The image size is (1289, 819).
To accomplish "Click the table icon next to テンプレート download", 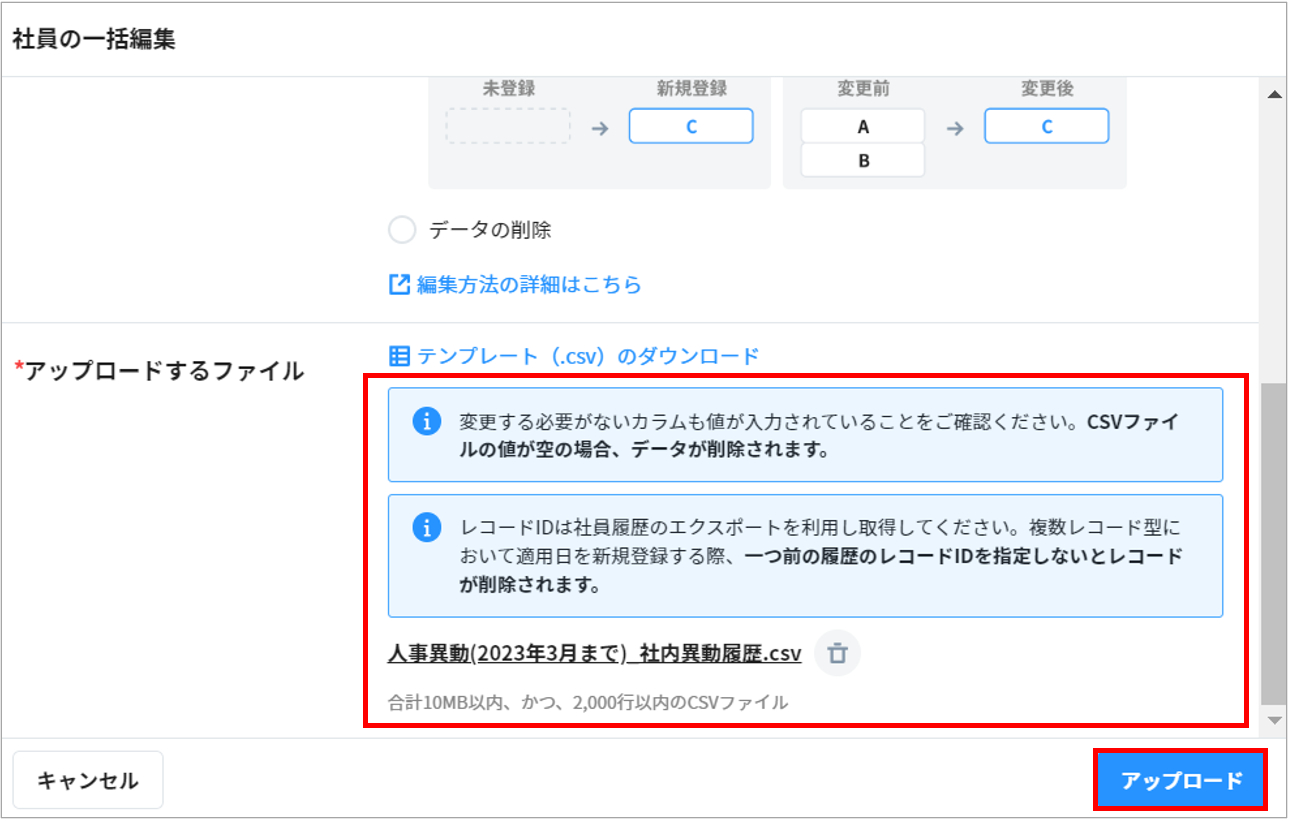I will pos(399,356).
